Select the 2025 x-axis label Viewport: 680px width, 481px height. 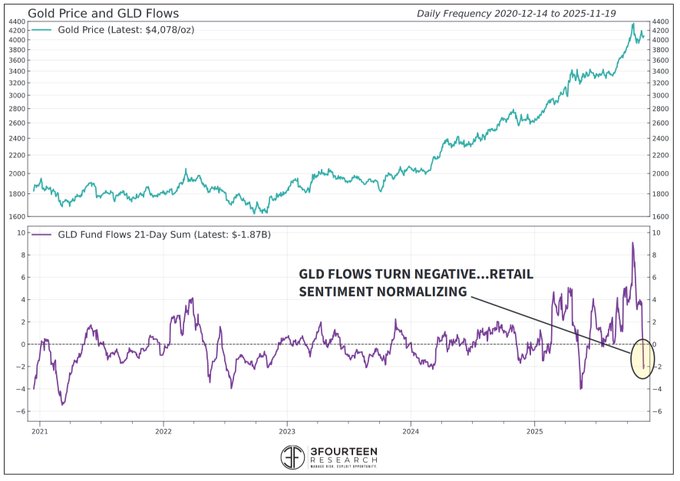coord(534,432)
